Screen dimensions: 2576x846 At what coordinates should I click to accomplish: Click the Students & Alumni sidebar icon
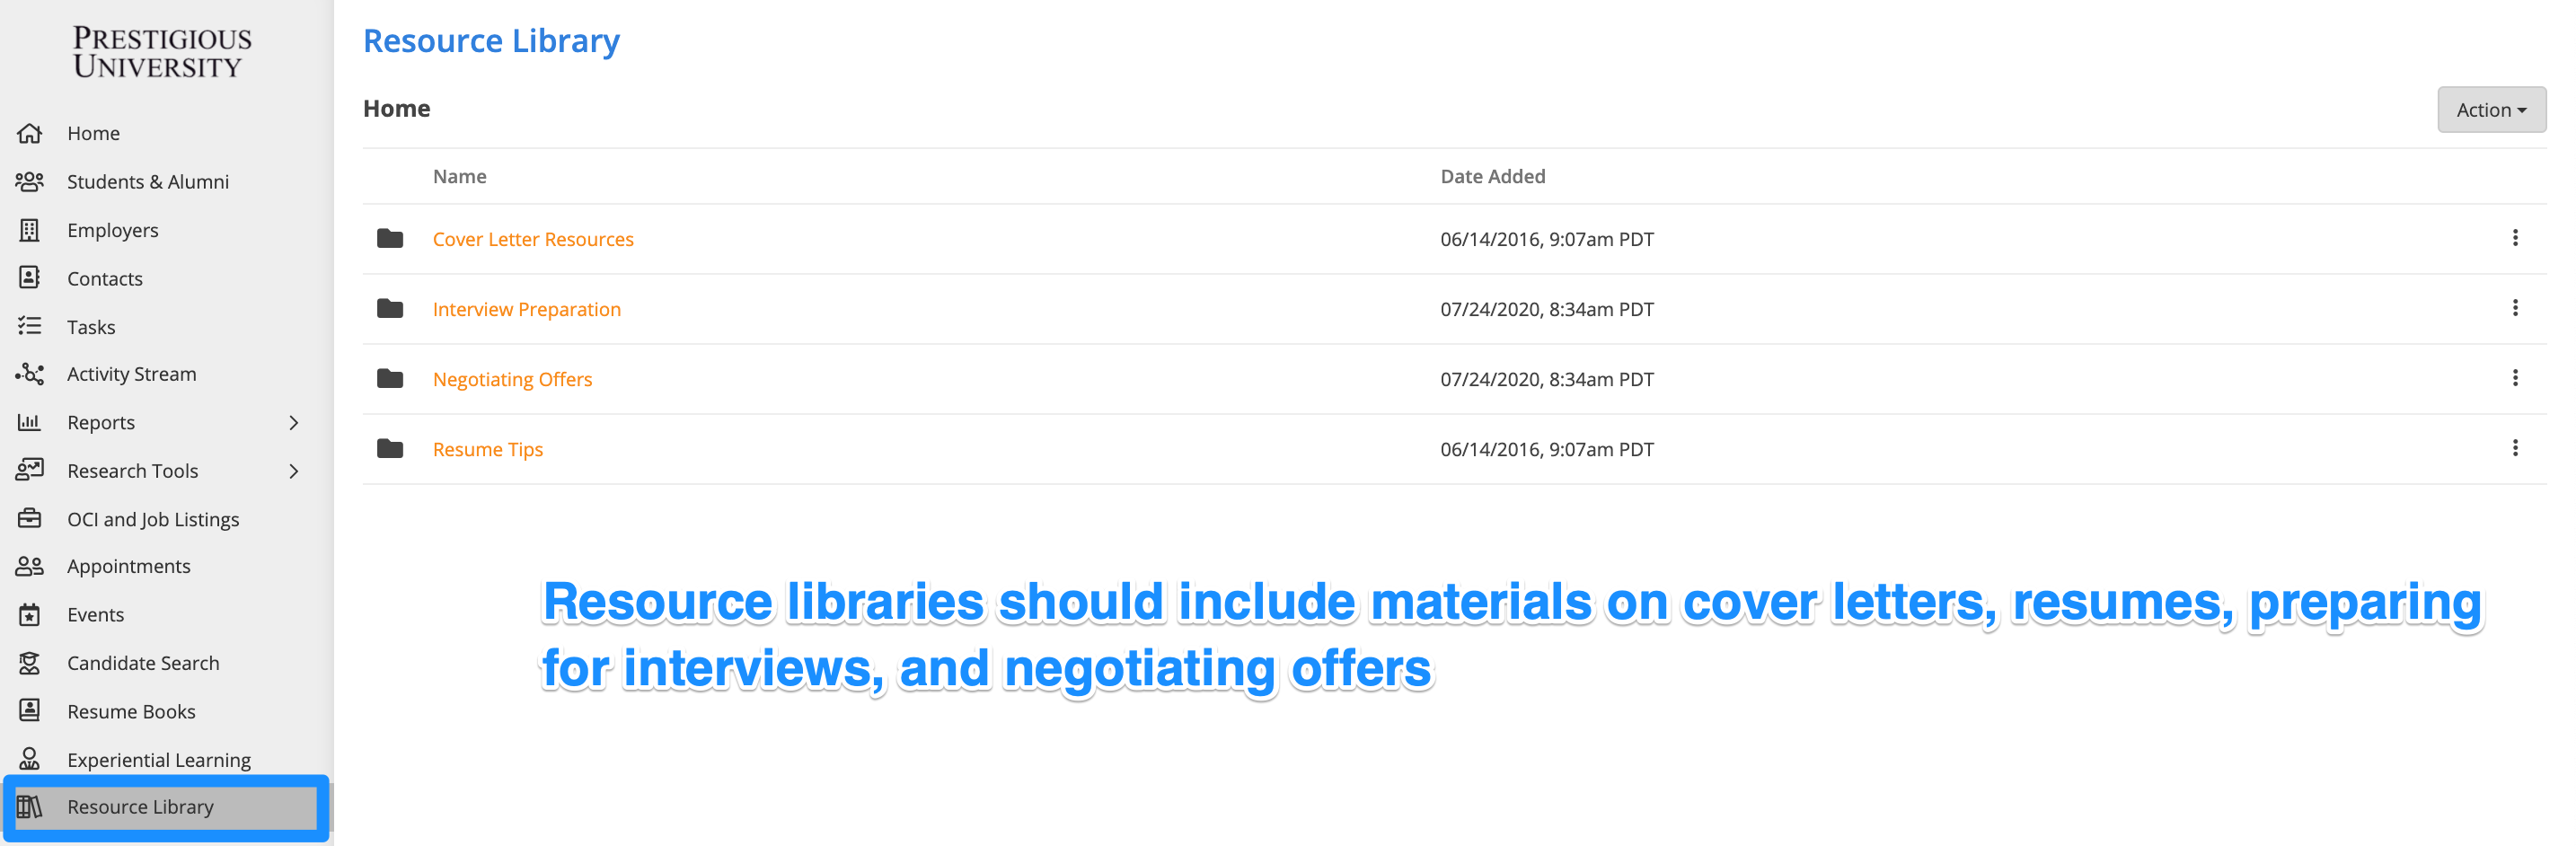point(30,181)
